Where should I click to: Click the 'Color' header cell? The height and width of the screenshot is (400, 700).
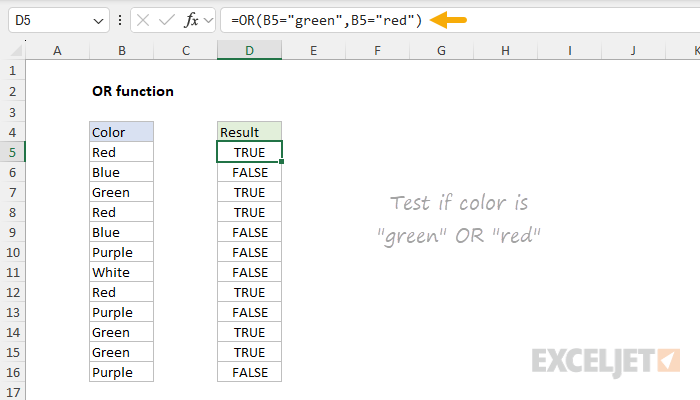click(121, 132)
